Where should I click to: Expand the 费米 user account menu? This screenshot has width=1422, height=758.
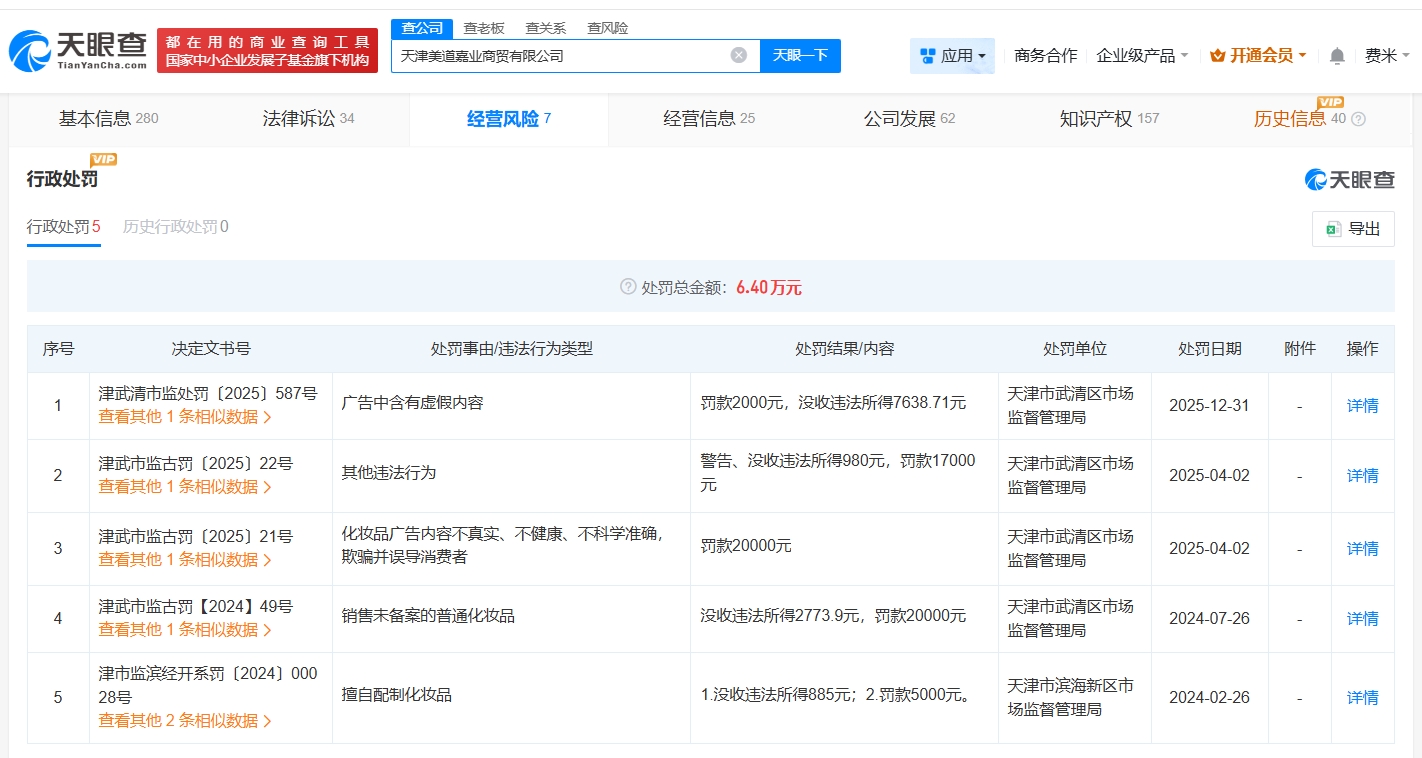[x=1387, y=56]
